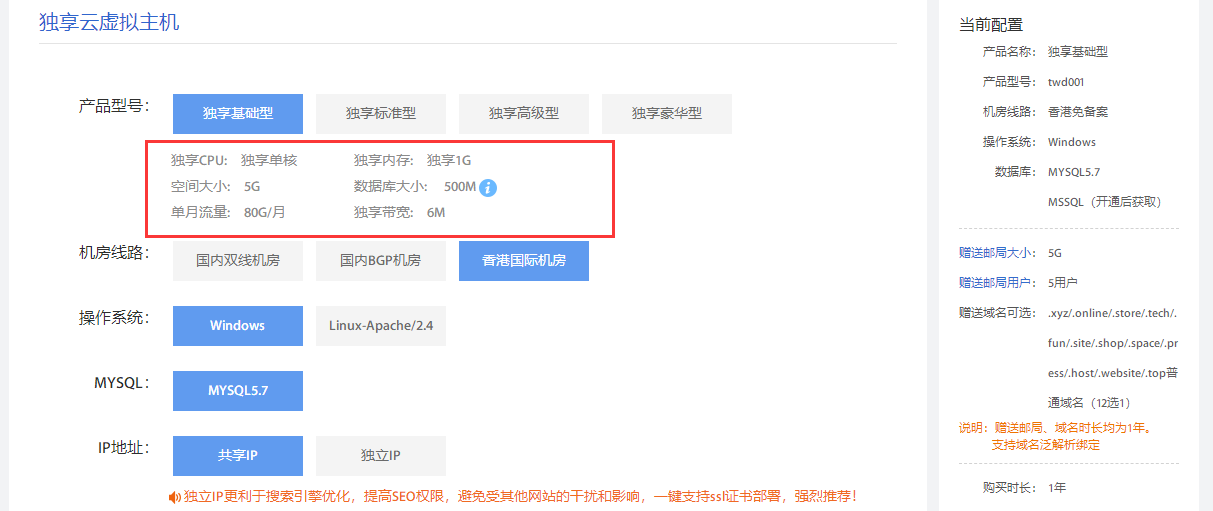This screenshot has height=511, width=1213.
Task: Click the MSSQL（开通后获取）text
Action: coord(1105,202)
